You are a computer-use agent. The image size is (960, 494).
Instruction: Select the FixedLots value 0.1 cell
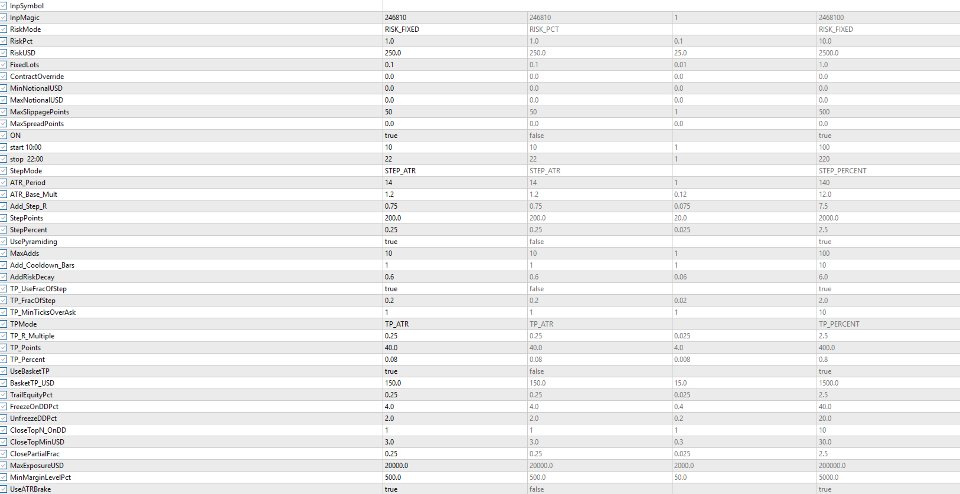[454, 64]
